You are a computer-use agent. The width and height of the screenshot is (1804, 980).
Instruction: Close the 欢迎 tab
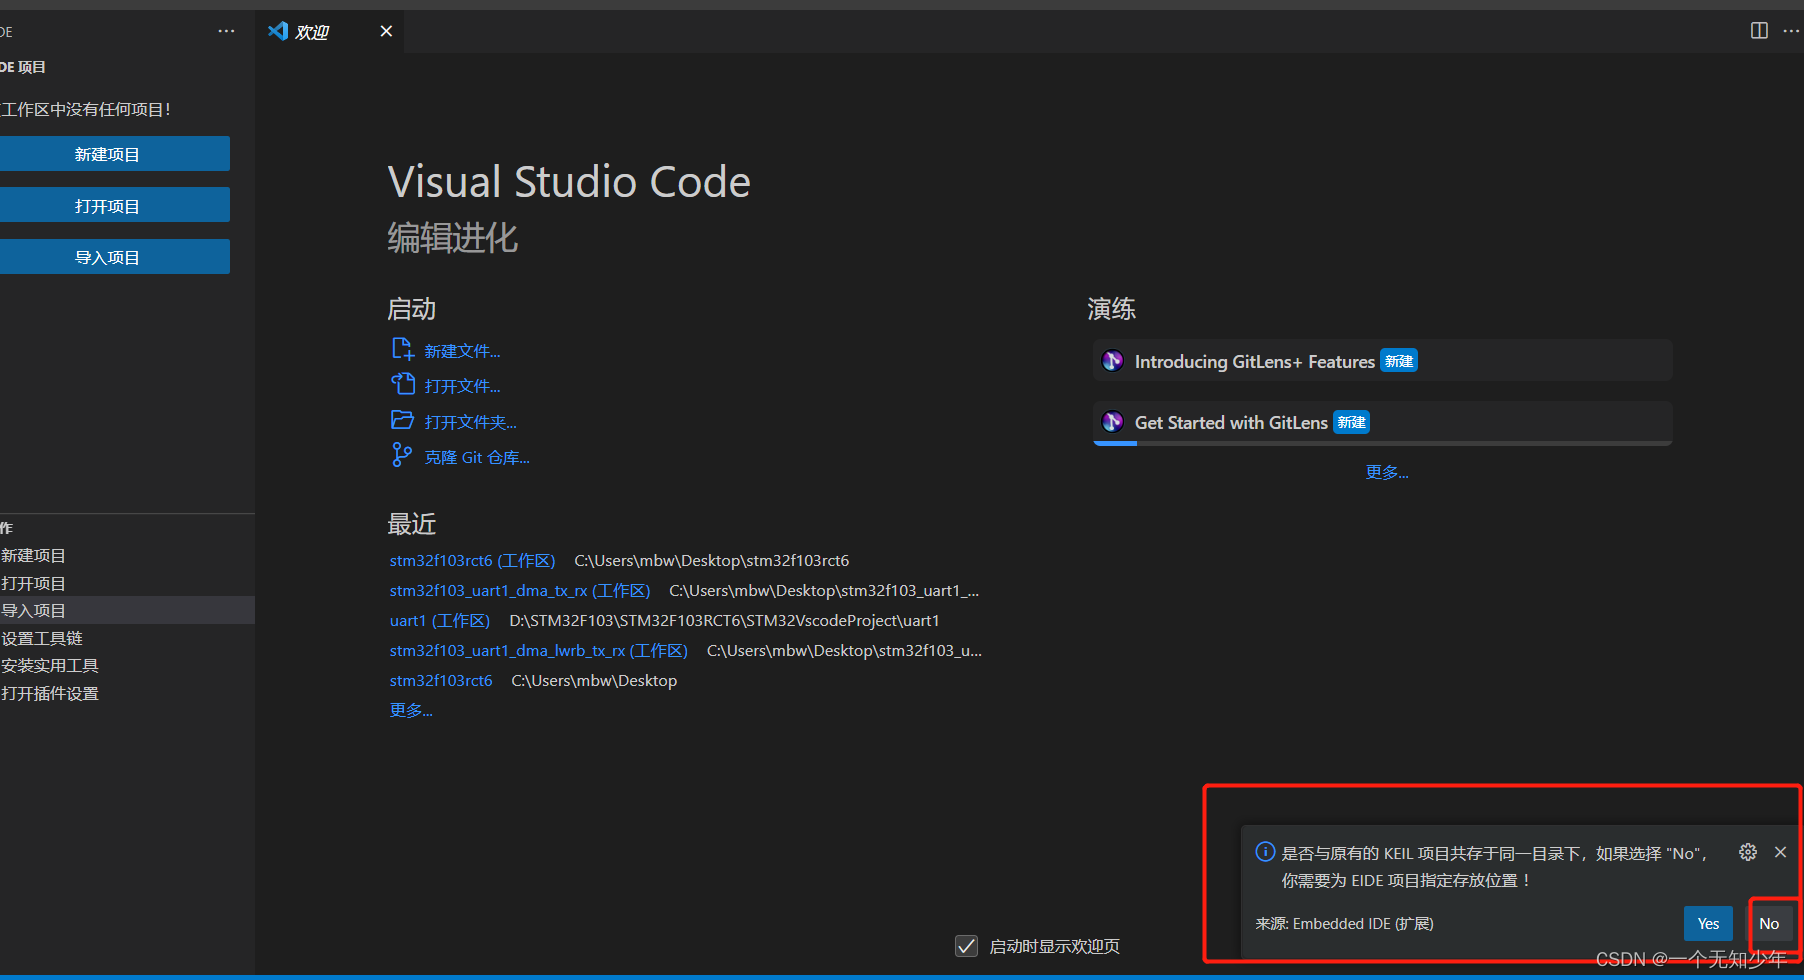(x=386, y=31)
